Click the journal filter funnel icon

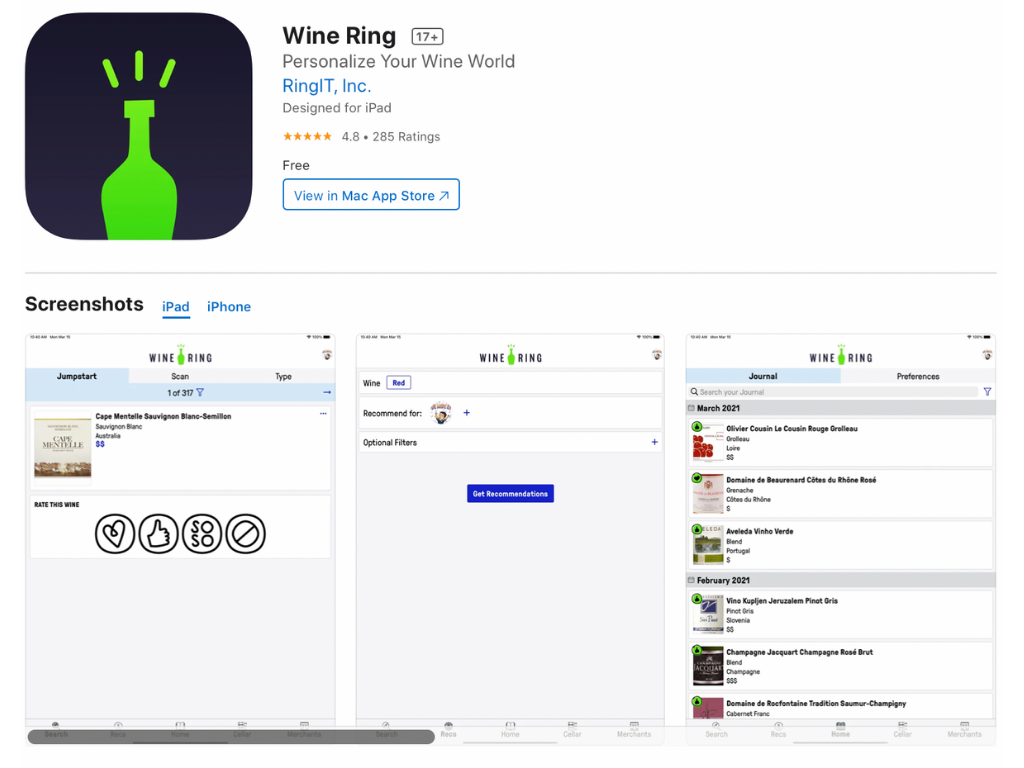(x=987, y=392)
